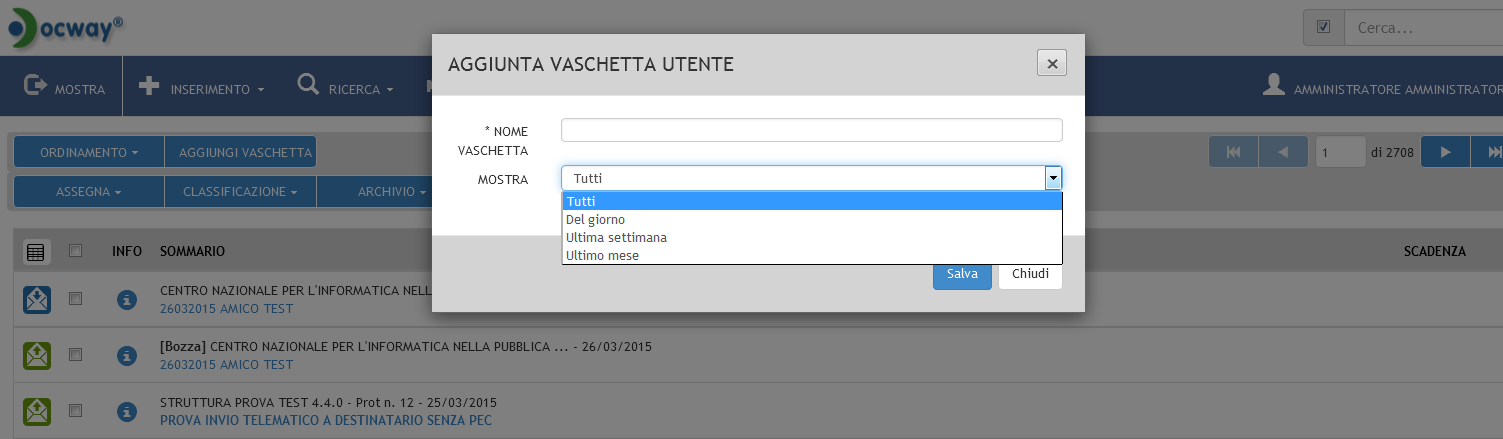Click the green envelope icon for Struttura Prova
The height and width of the screenshot is (439, 1503).
click(x=37, y=411)
